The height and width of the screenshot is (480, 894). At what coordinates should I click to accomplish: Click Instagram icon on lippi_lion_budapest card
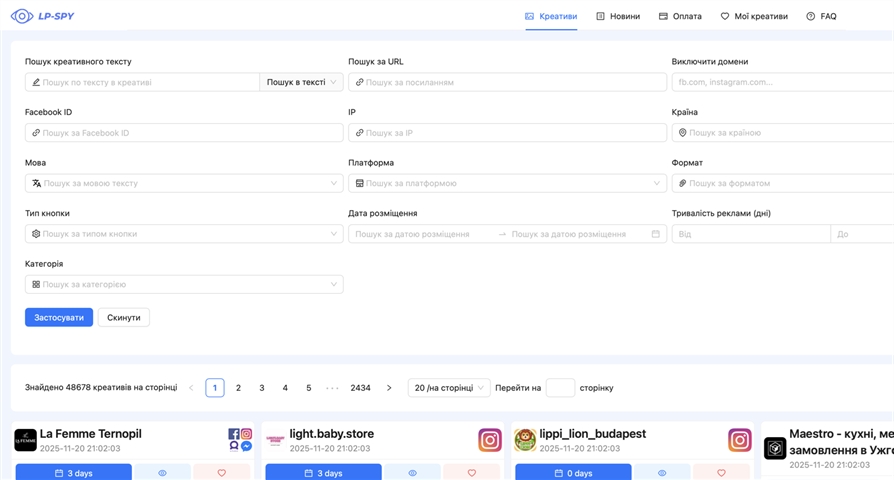pos(739,440)
